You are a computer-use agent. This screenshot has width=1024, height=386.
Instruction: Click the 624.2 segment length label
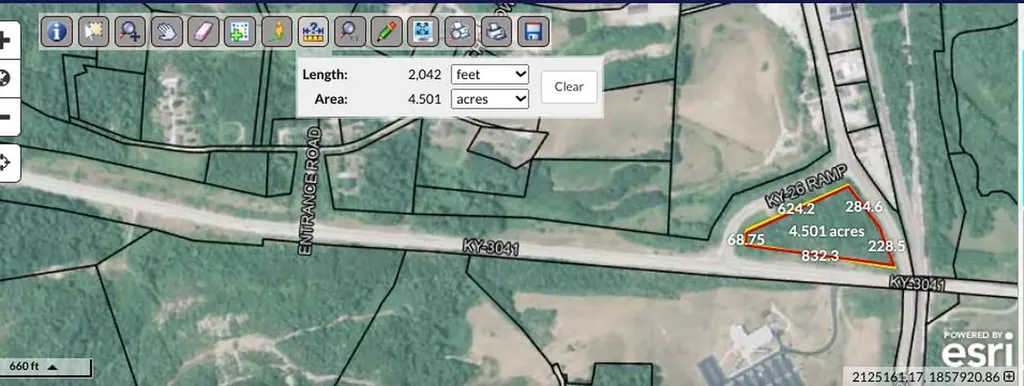pos(795,209)
